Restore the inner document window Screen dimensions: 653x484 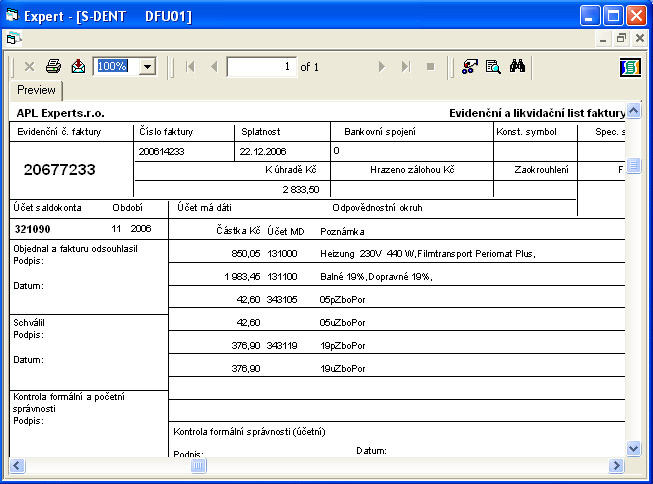tap(621, 38)
